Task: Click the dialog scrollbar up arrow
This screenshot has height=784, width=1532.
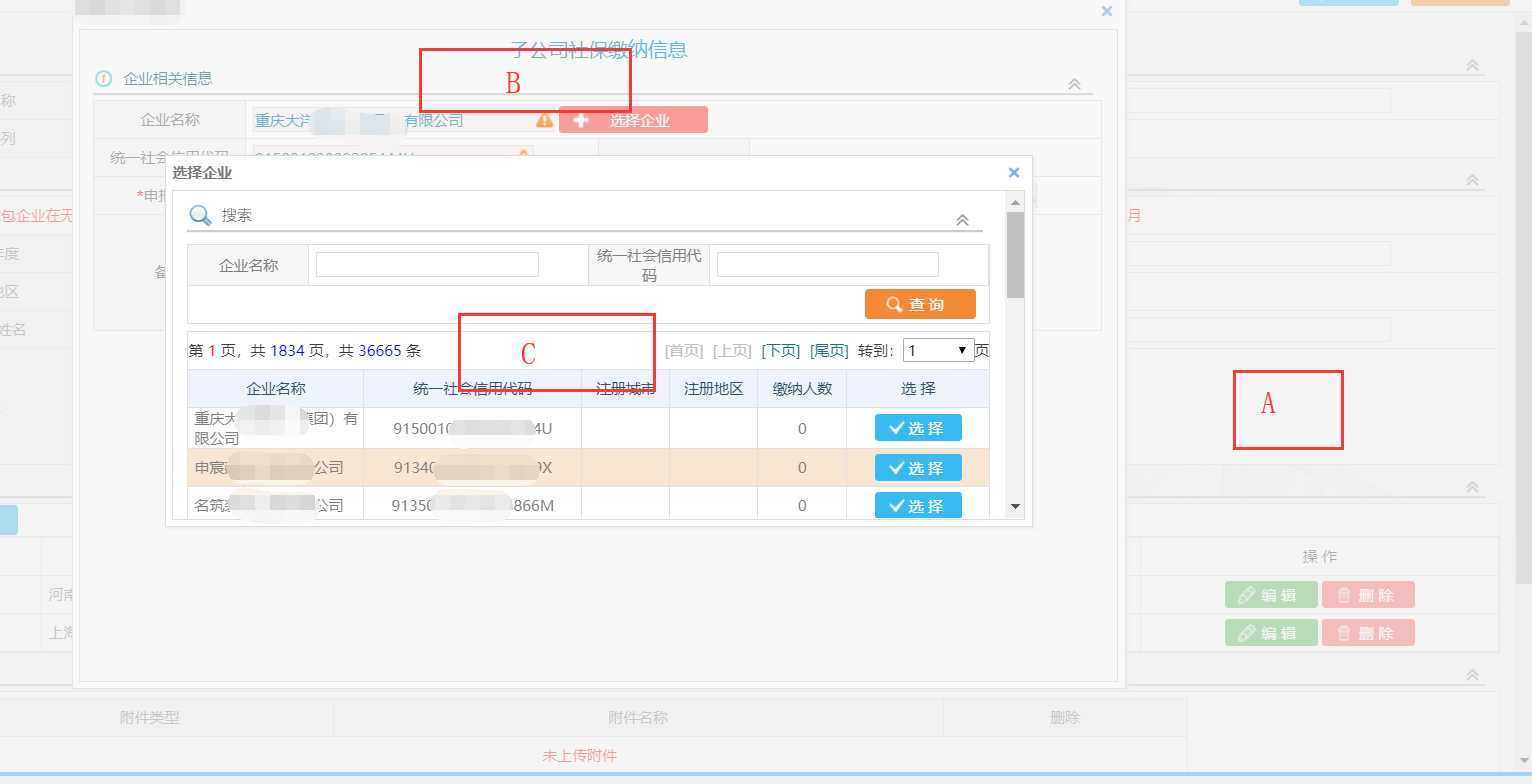Action: [x=1016, y=202]
